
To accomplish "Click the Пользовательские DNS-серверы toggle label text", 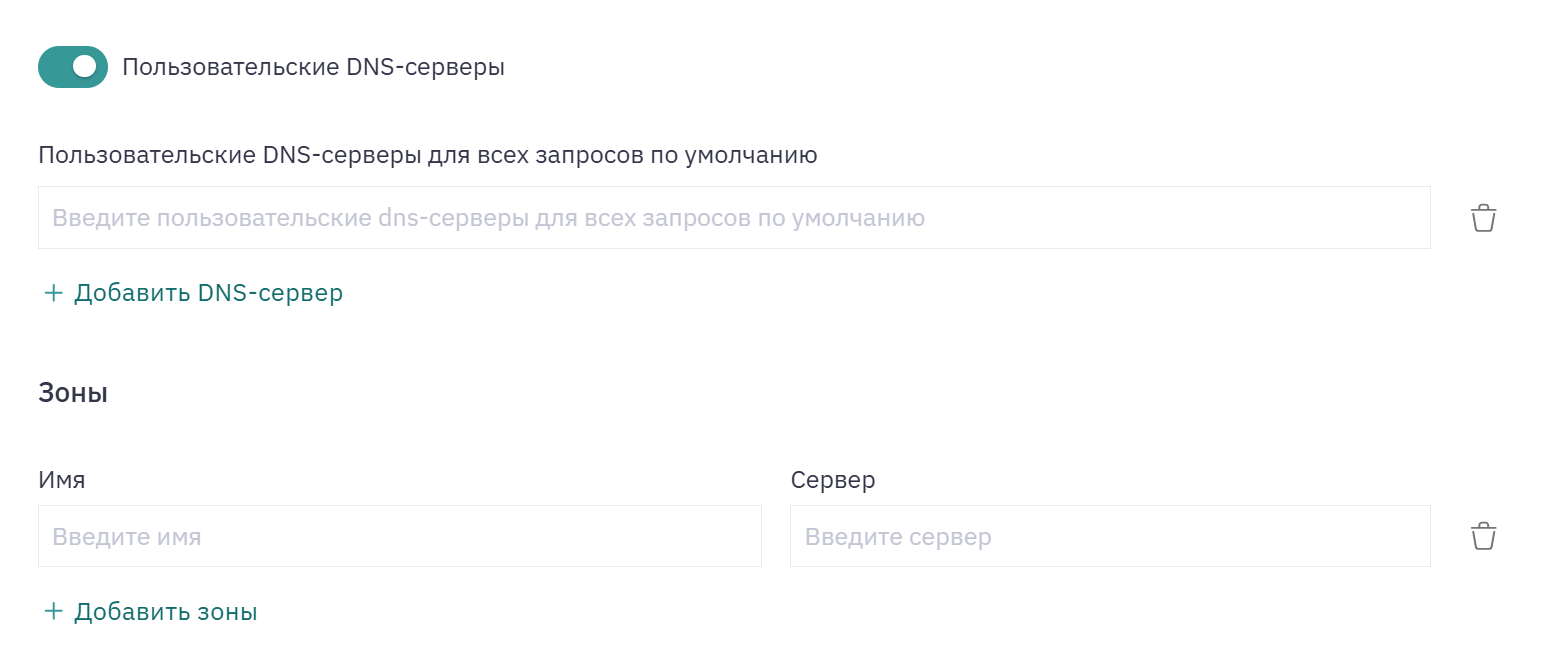I will point(313,67).
